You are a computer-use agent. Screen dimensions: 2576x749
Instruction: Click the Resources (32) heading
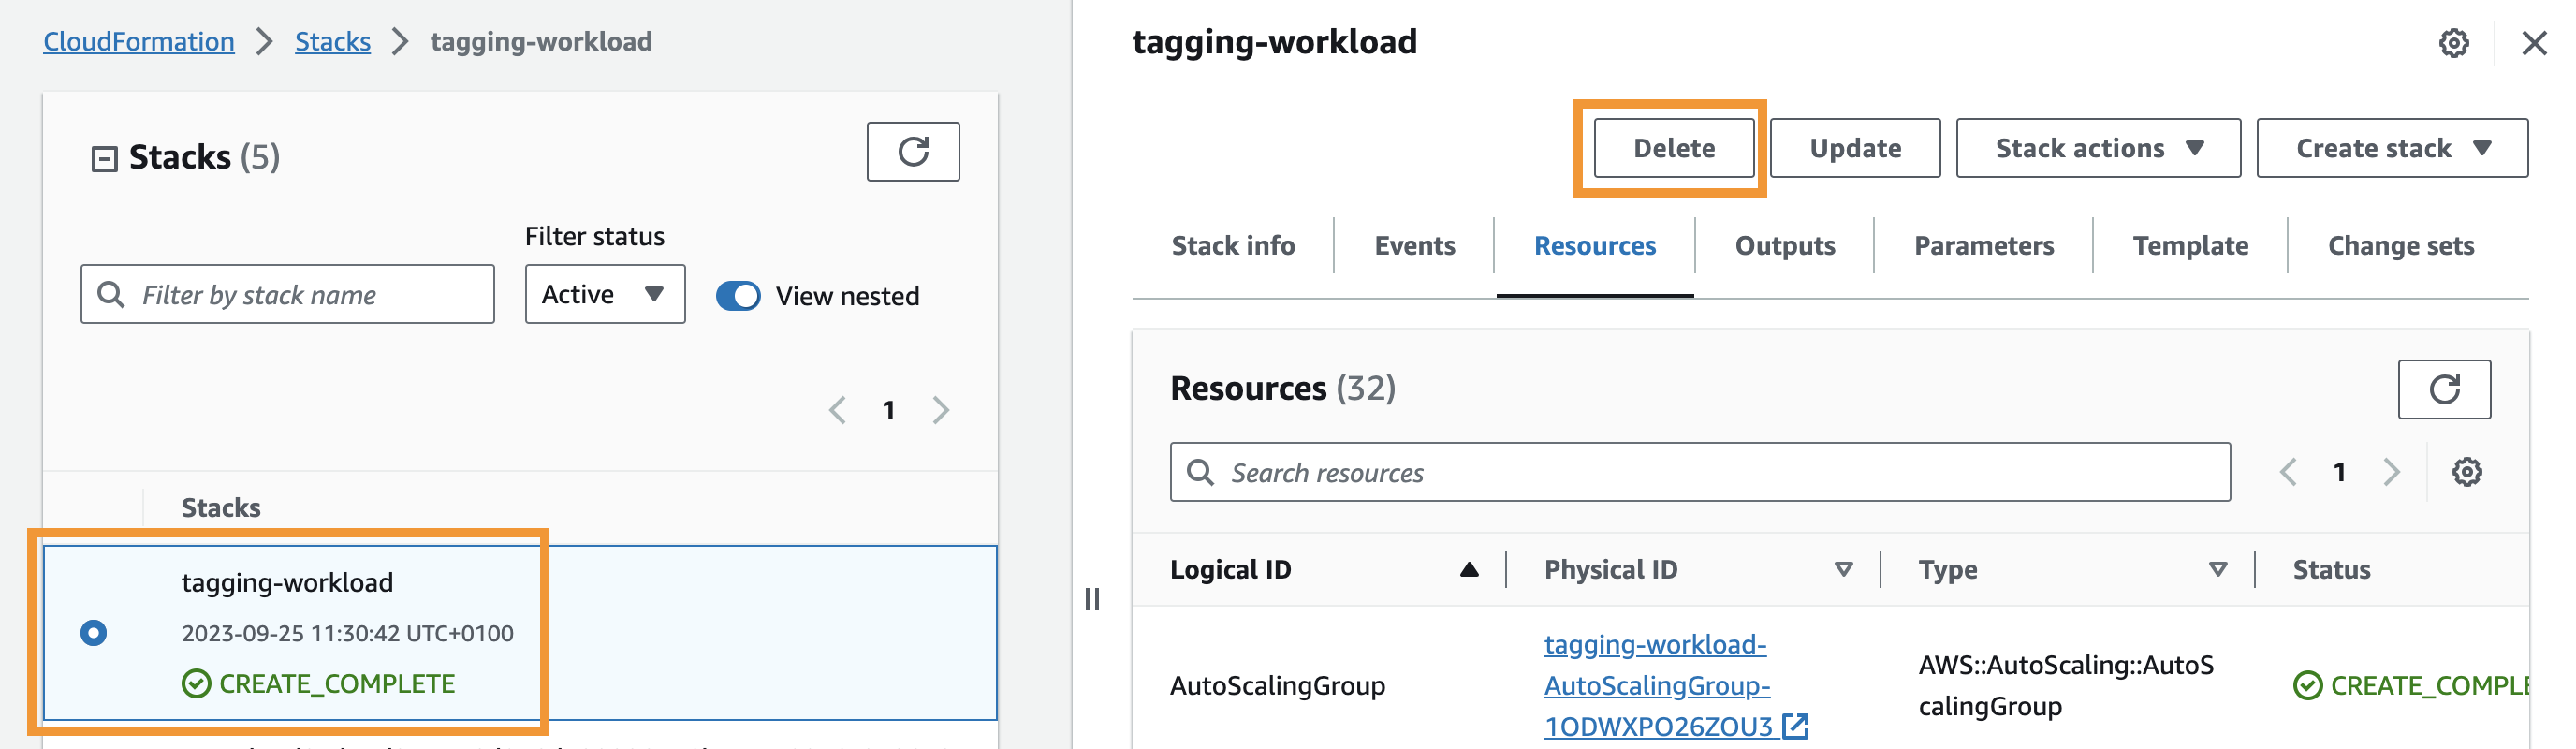[1282, 388]
